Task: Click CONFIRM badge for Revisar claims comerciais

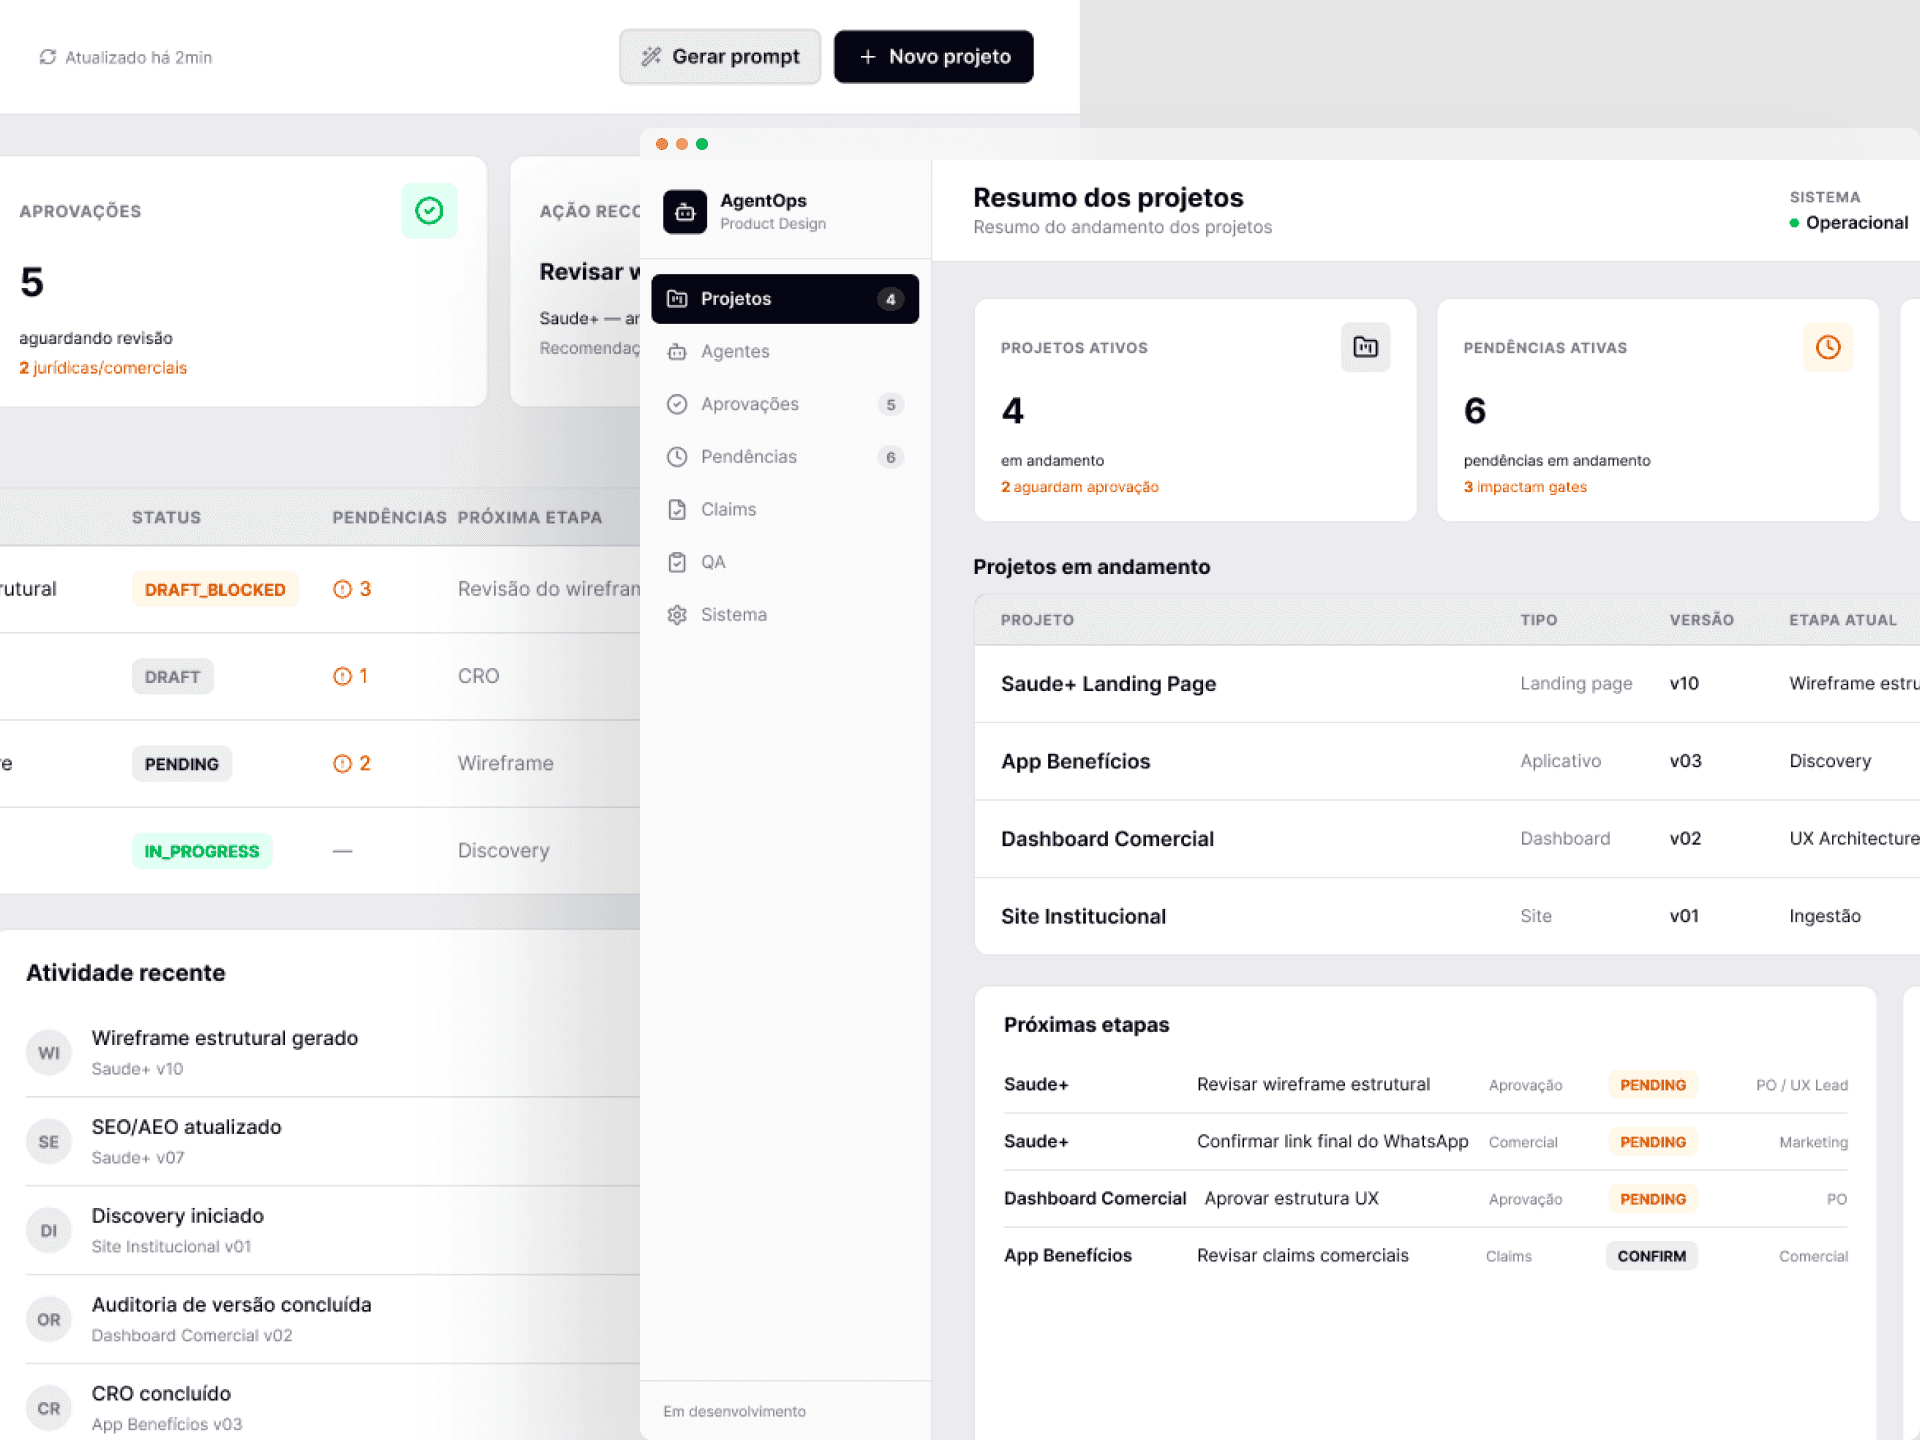Action: pyautogui.click(x=1651, y=1256)
